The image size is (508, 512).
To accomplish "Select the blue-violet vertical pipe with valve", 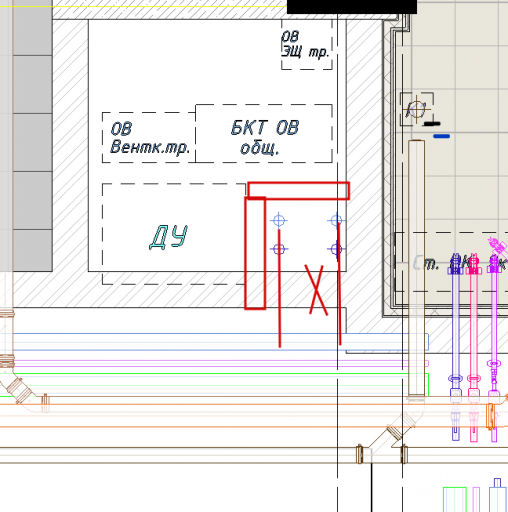I will pyautogui.click(x=455, y=347).
